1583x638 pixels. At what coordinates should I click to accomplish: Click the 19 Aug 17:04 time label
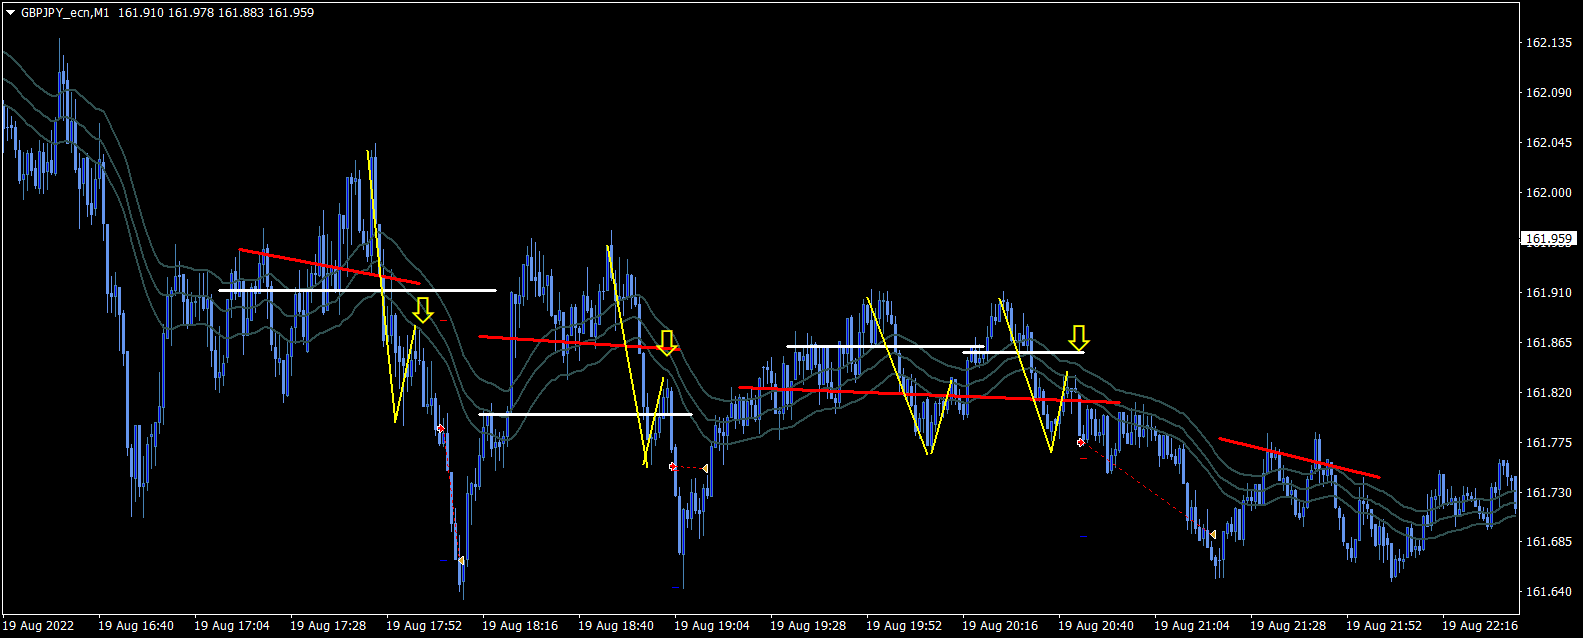232,626
